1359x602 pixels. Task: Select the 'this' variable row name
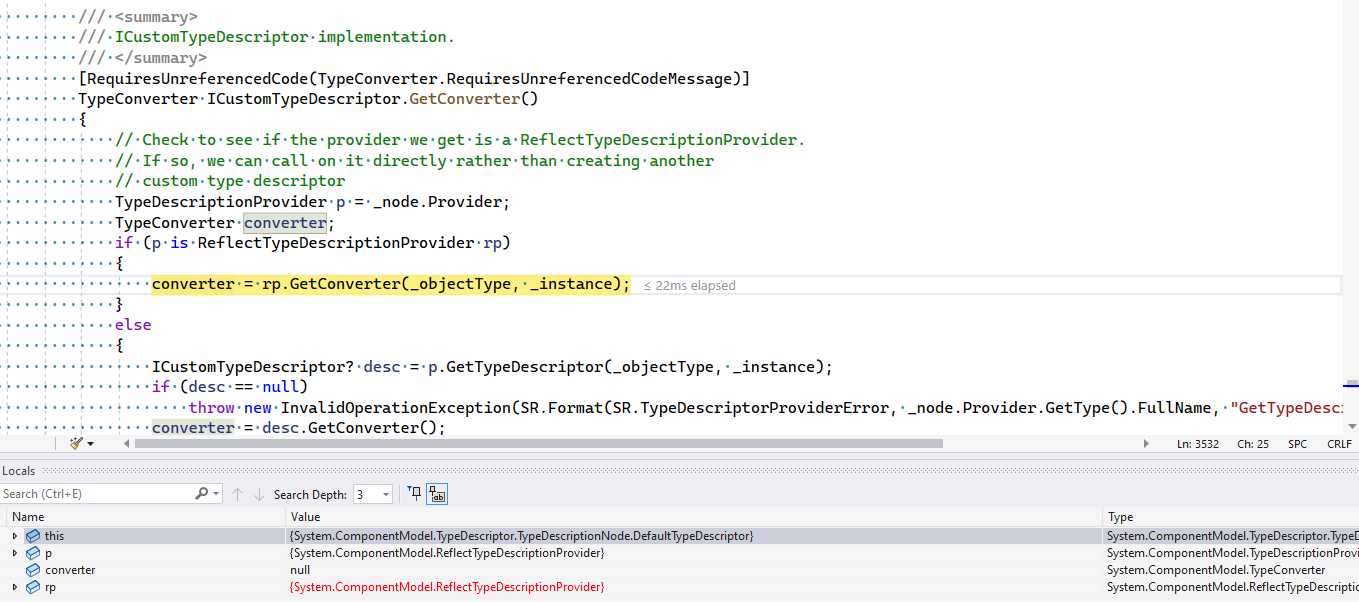click(x=54, y=536)
